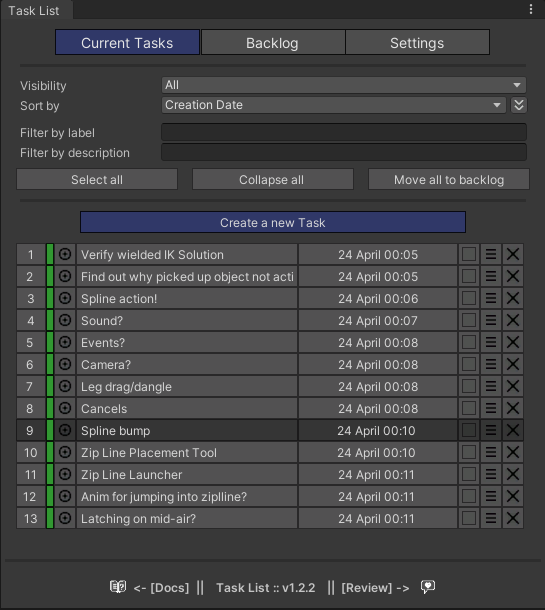545x610 pixels.
Task: Check the box for Zip Line Placement Tool
Action: coord(469,452)
